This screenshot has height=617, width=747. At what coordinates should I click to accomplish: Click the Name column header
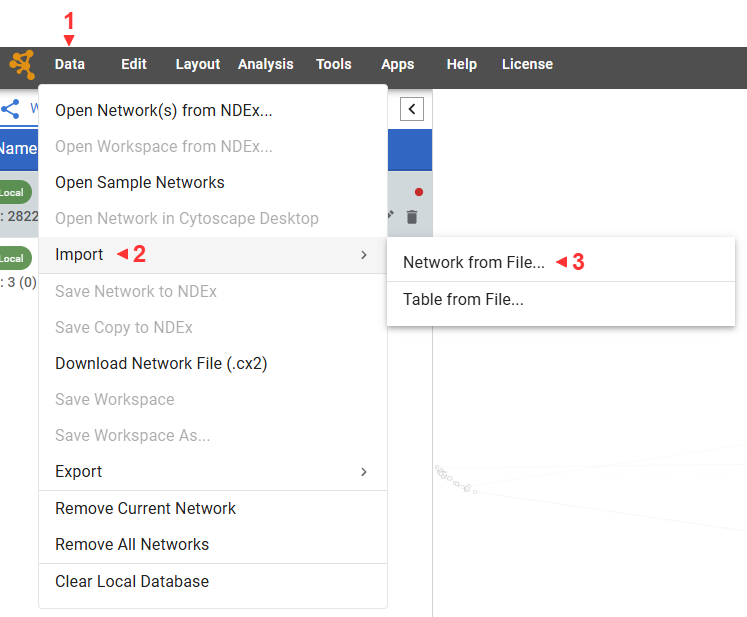point(19,149)
